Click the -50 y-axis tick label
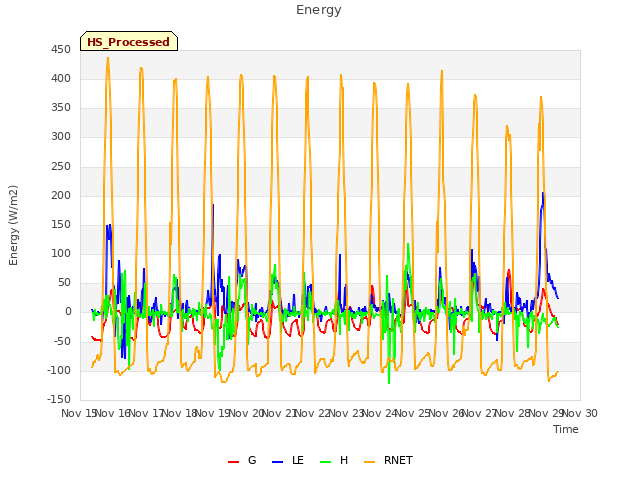Viewport: 640px width, 480px height. [x=62, y=341]
